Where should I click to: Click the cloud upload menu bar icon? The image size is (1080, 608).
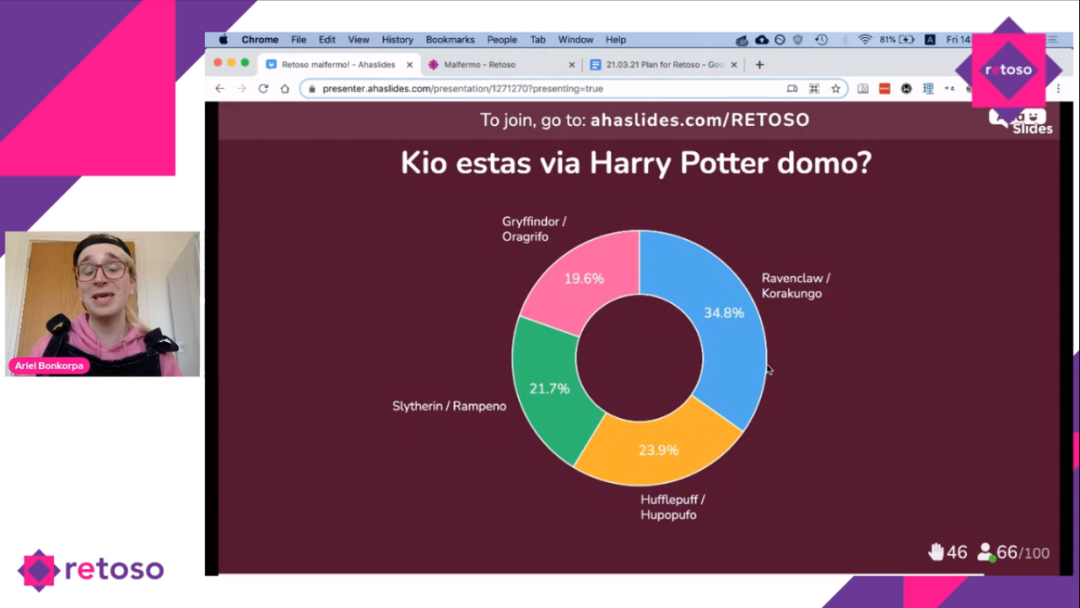pyautogui.click(x=761, y=40)
